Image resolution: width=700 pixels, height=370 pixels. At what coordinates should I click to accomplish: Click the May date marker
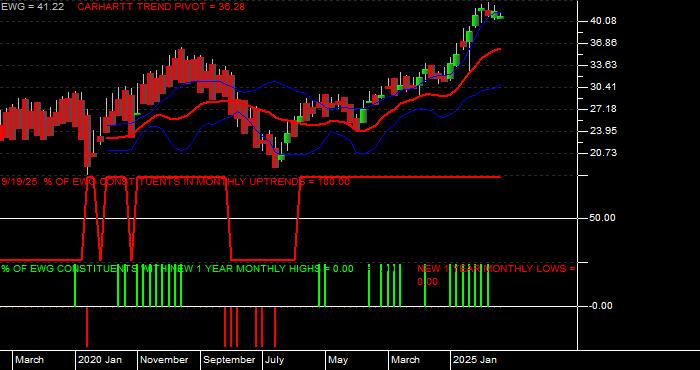click(338, 360)
